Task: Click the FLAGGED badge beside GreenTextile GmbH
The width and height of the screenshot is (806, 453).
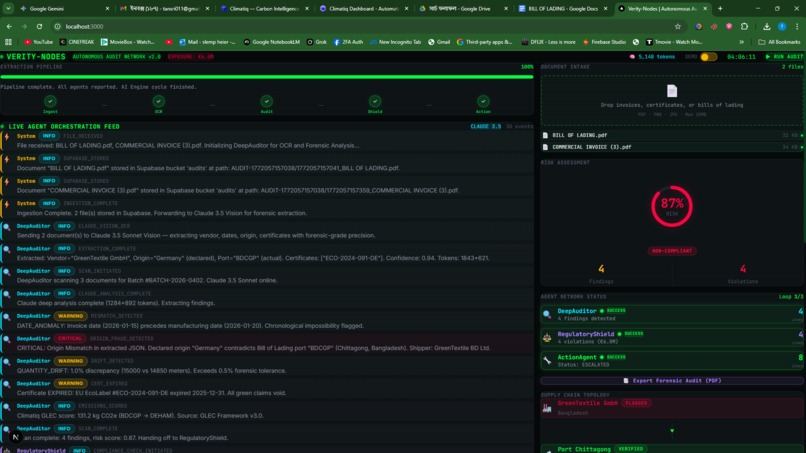Action: click(x=636, y=403)
